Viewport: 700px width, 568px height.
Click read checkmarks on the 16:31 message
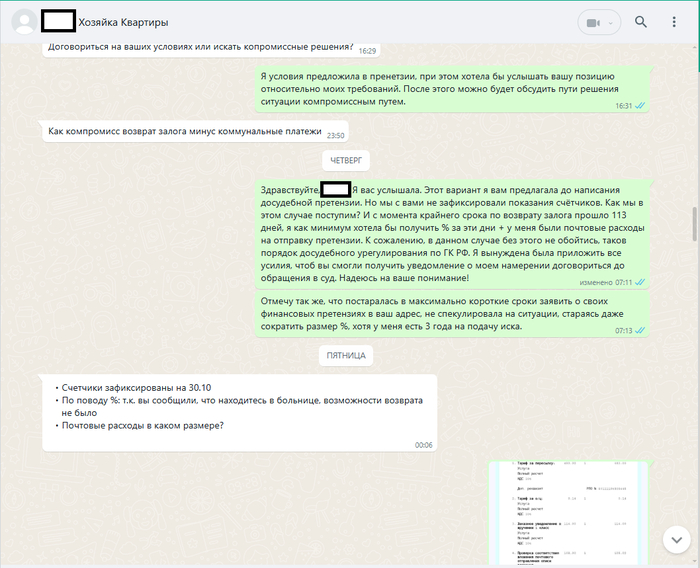coord(640,105)
